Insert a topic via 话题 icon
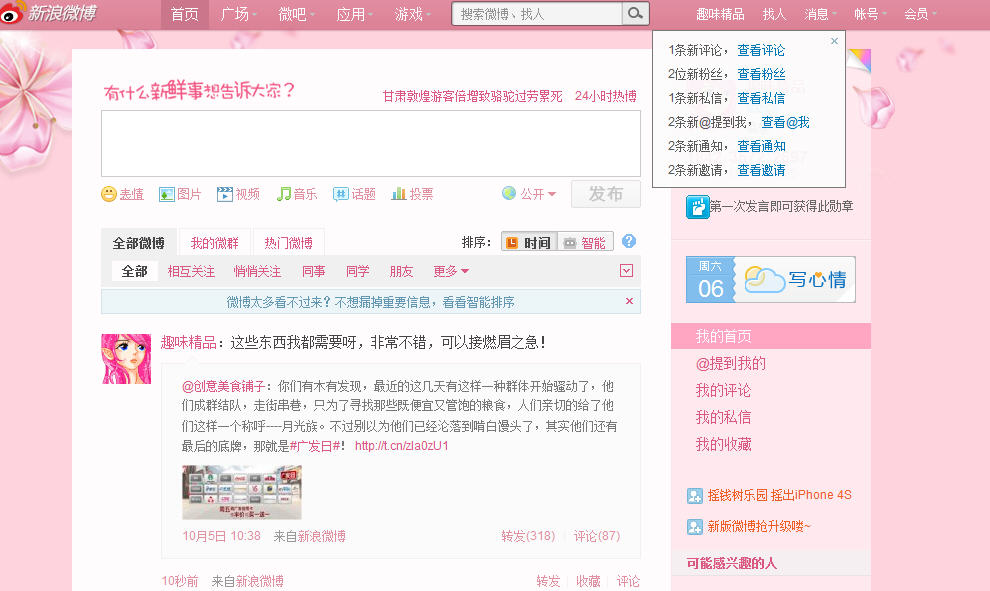990x591 pixels. coord(354,194)
